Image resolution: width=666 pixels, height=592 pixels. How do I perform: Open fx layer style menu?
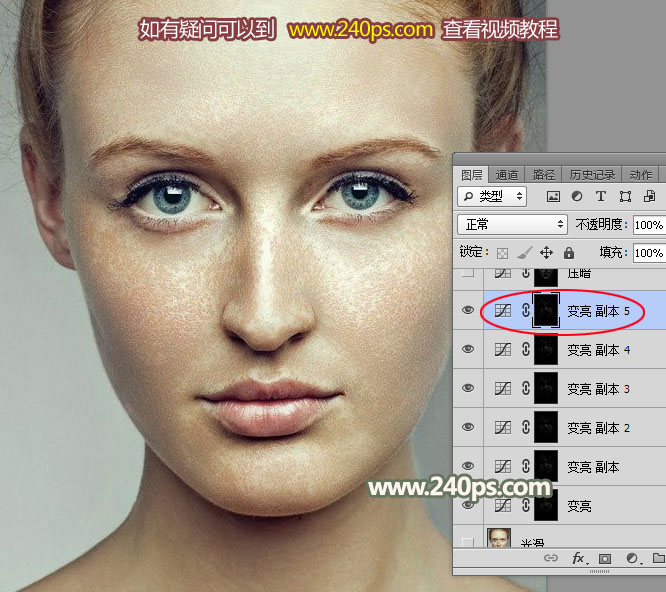(580, 558)
